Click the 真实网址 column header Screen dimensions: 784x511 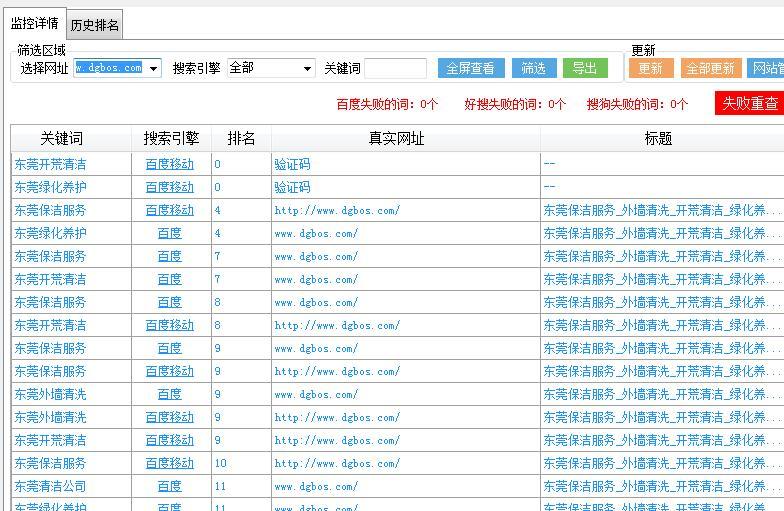(406, 138)
